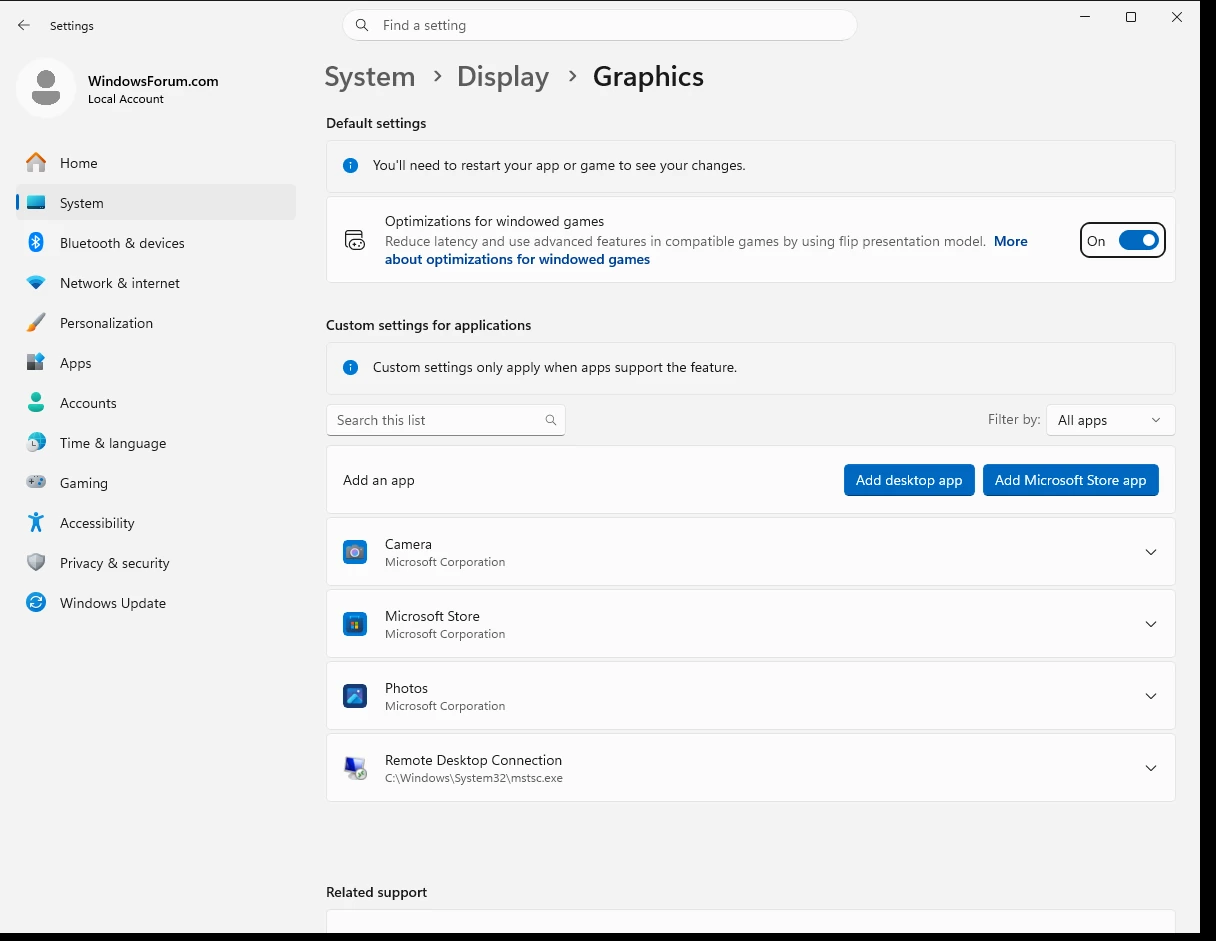Click Add Microsoft Store app button
Viewport: 1216px width, 941px height.
pyautogui.click(x=1070, y=480)
